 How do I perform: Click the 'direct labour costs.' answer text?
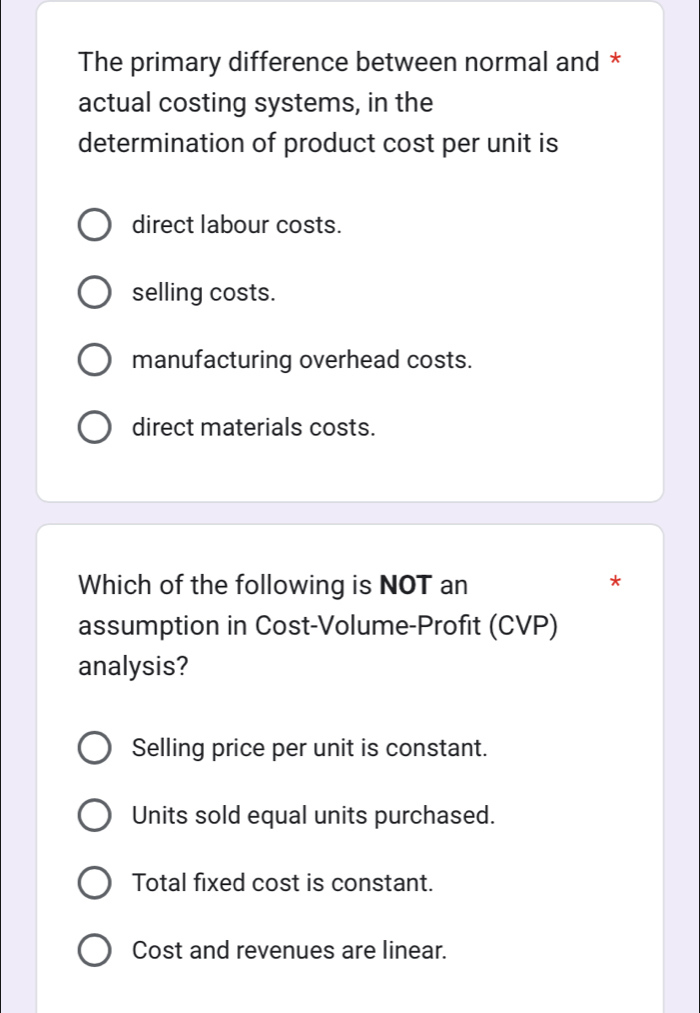(x=237, y=226)
